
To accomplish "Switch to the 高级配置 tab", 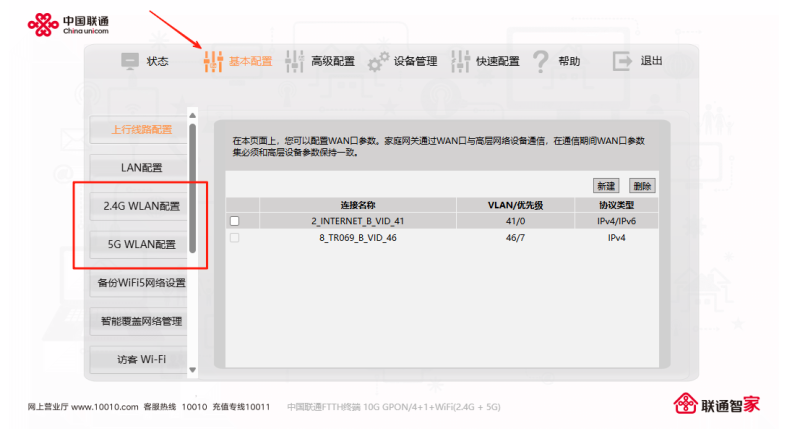I will (333, 61).
